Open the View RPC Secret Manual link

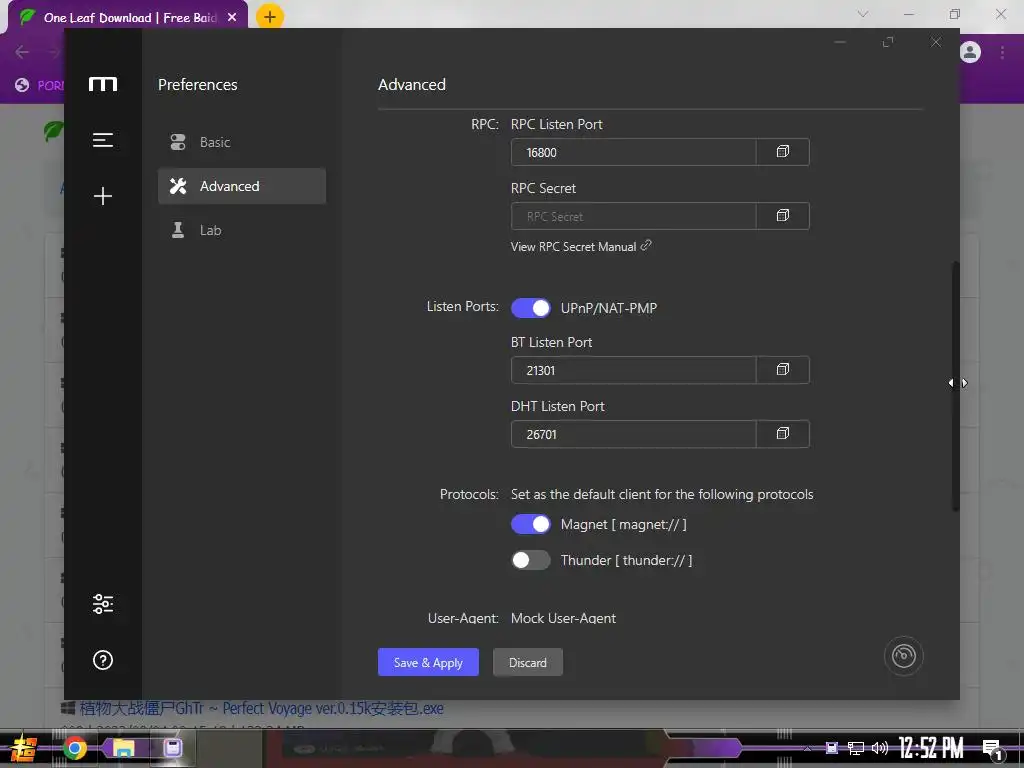[x=581, y=247]
